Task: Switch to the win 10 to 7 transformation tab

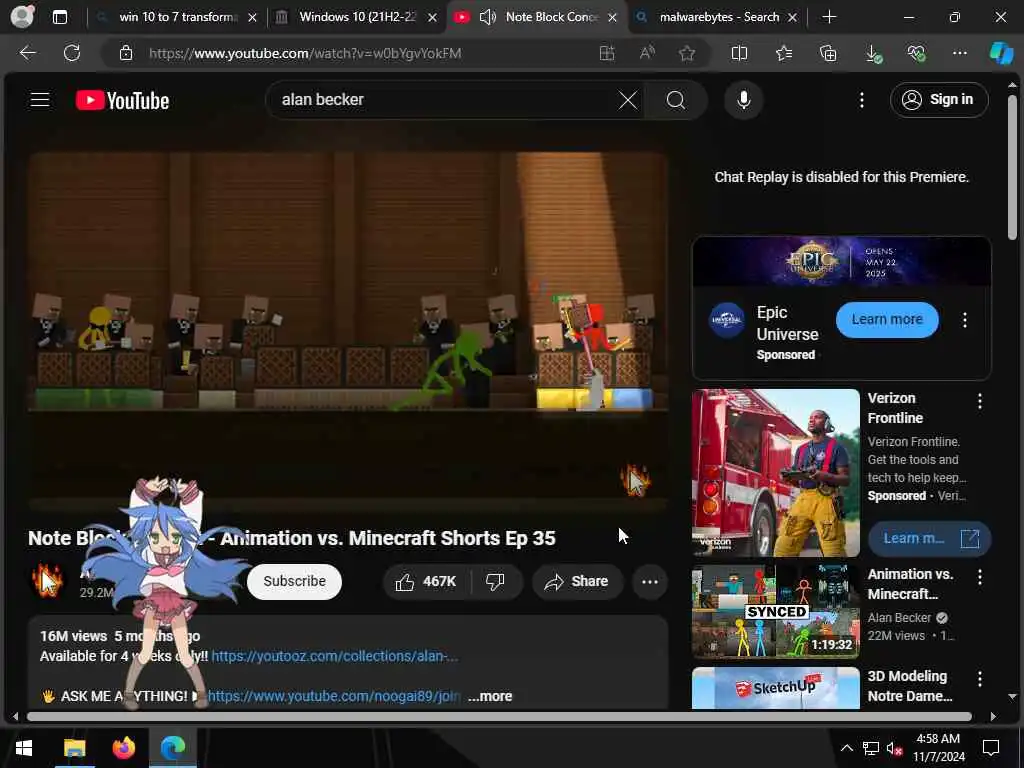Action: point(176,17)
